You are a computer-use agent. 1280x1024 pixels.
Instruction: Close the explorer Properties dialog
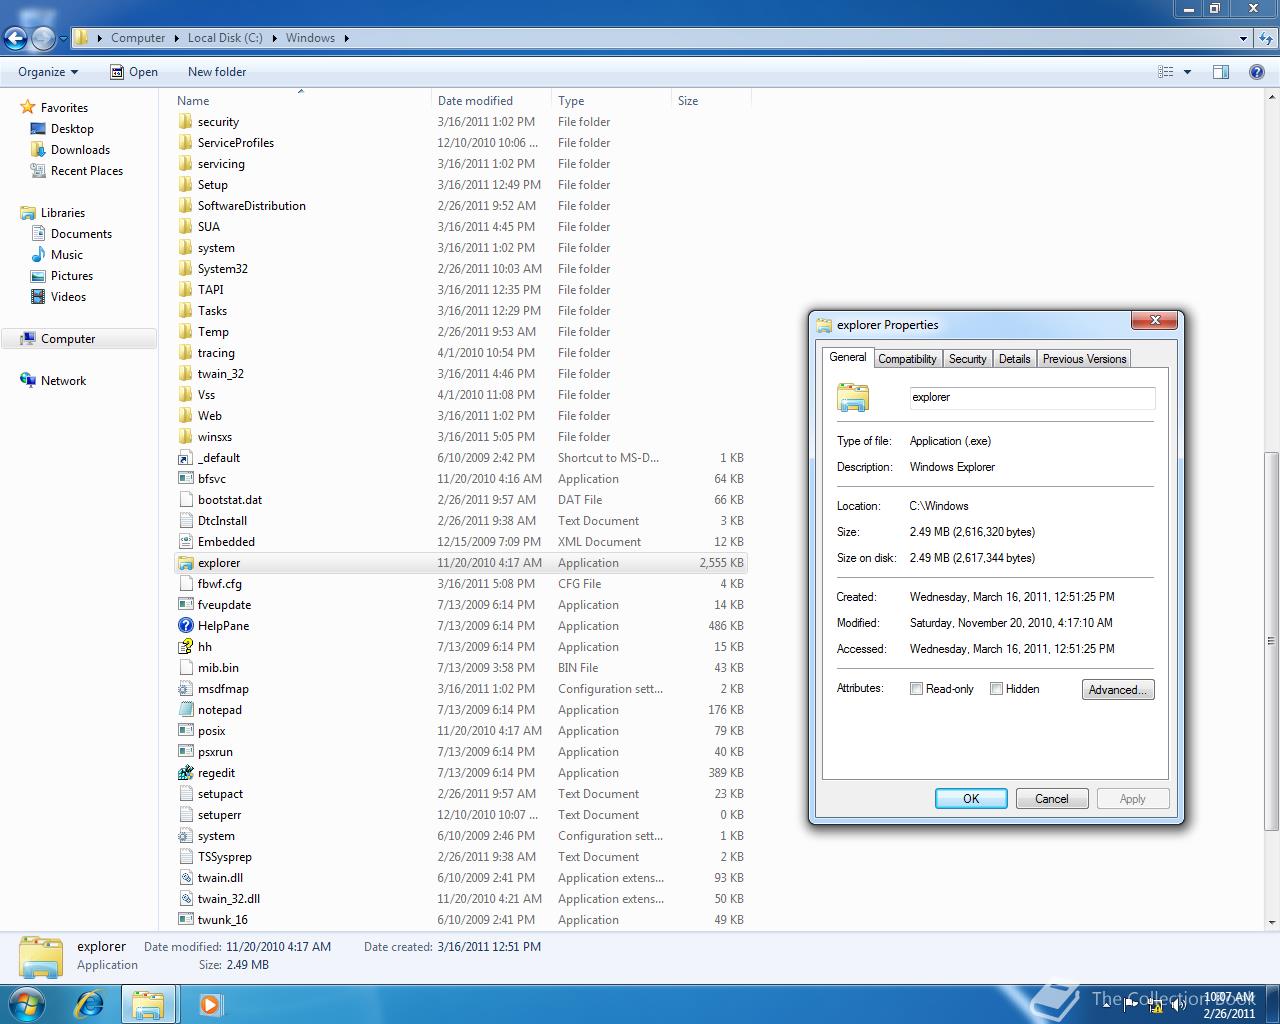(1155, 321)
